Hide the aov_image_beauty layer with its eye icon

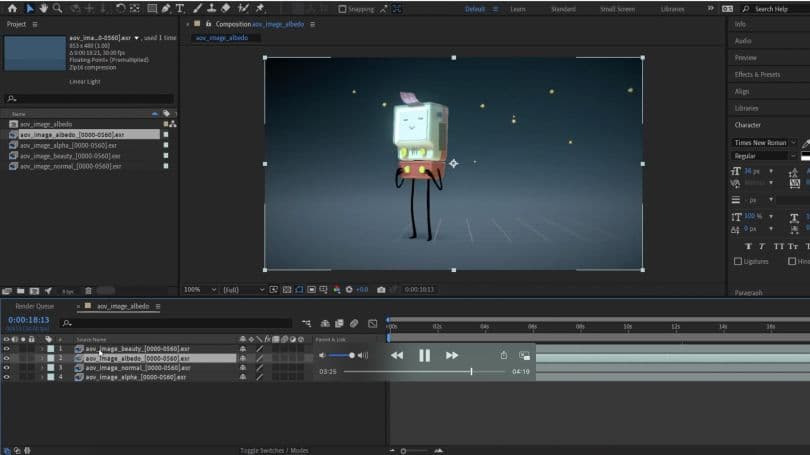[7, 348]
